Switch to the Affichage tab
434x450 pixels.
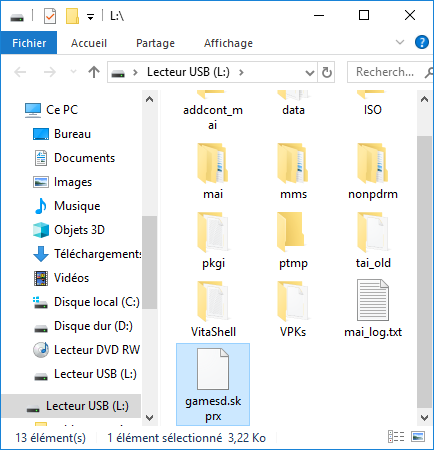coord(228,43)
